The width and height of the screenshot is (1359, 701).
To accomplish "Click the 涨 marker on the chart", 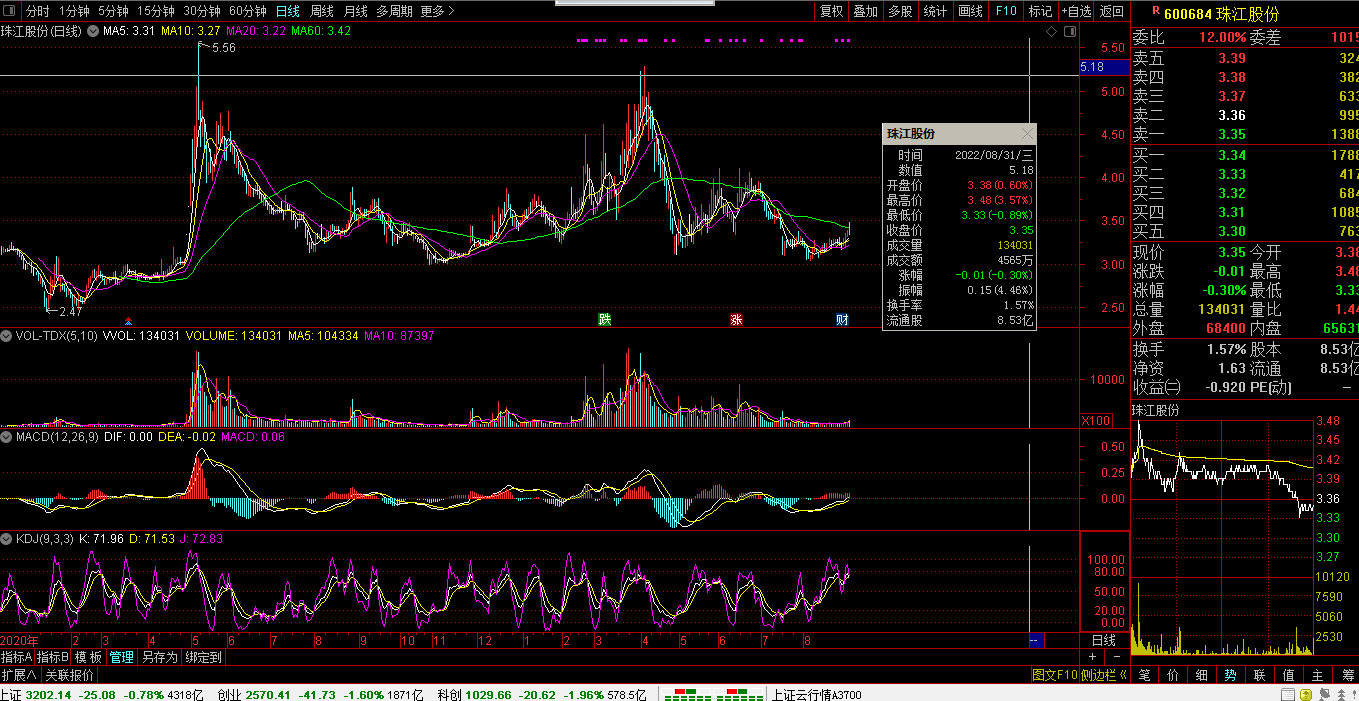I will 736,320.
